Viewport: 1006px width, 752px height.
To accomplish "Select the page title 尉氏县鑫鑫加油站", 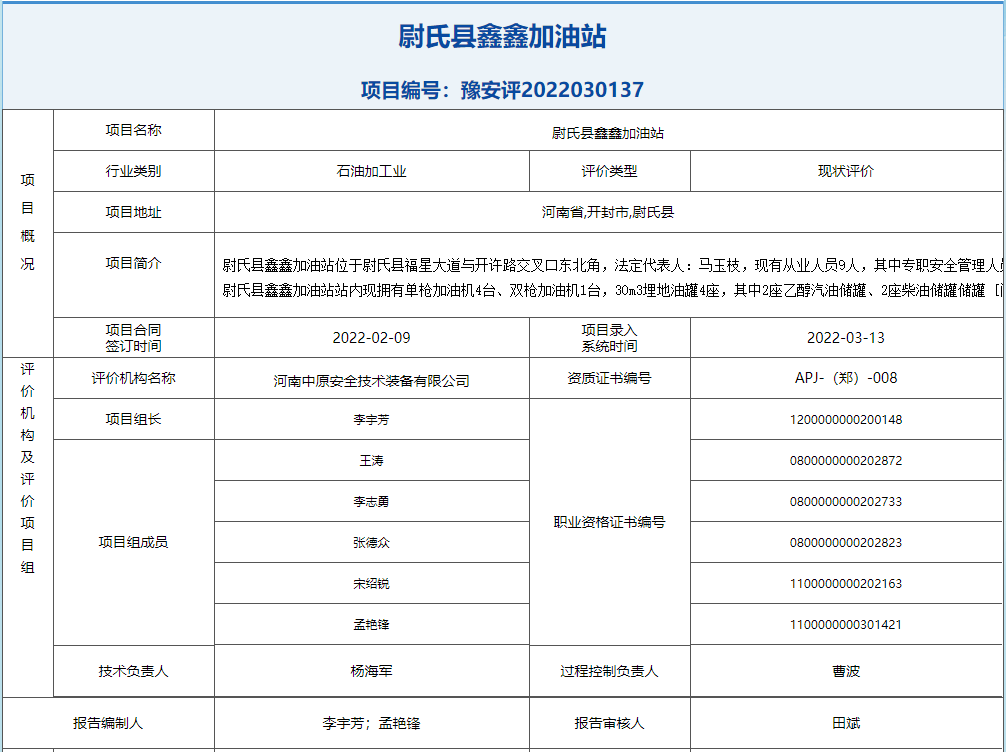I will [x=502, y=36].
